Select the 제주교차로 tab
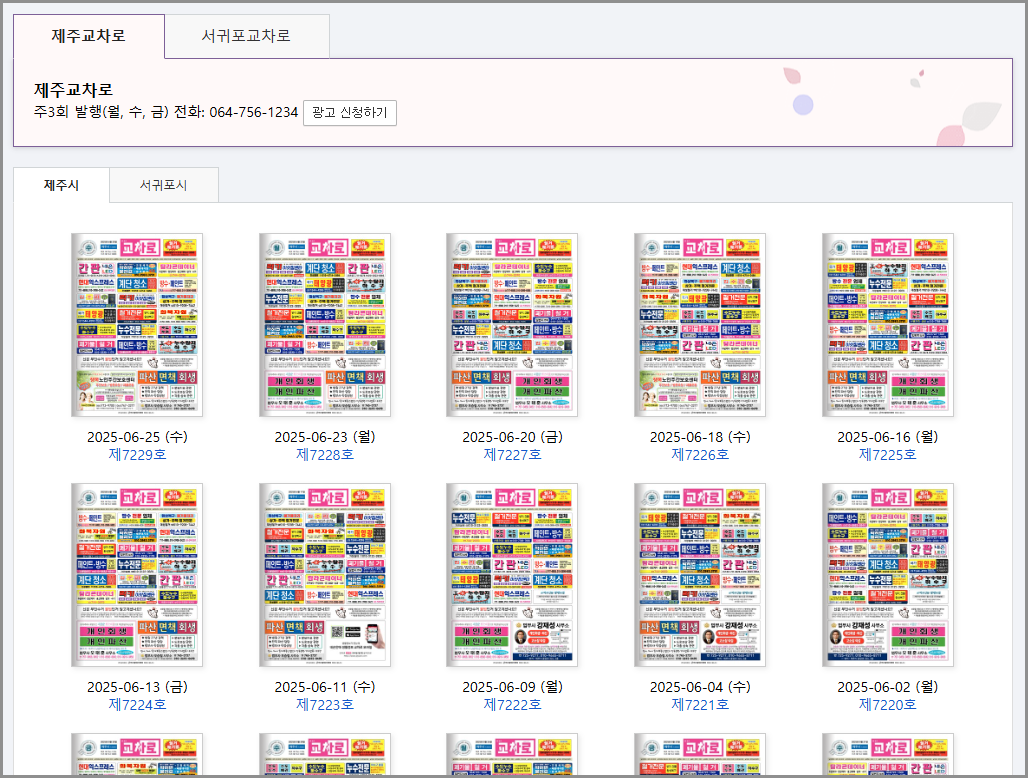Image resolution: width=1028 pixels, height=778 pixels. [x=89, y=36]
